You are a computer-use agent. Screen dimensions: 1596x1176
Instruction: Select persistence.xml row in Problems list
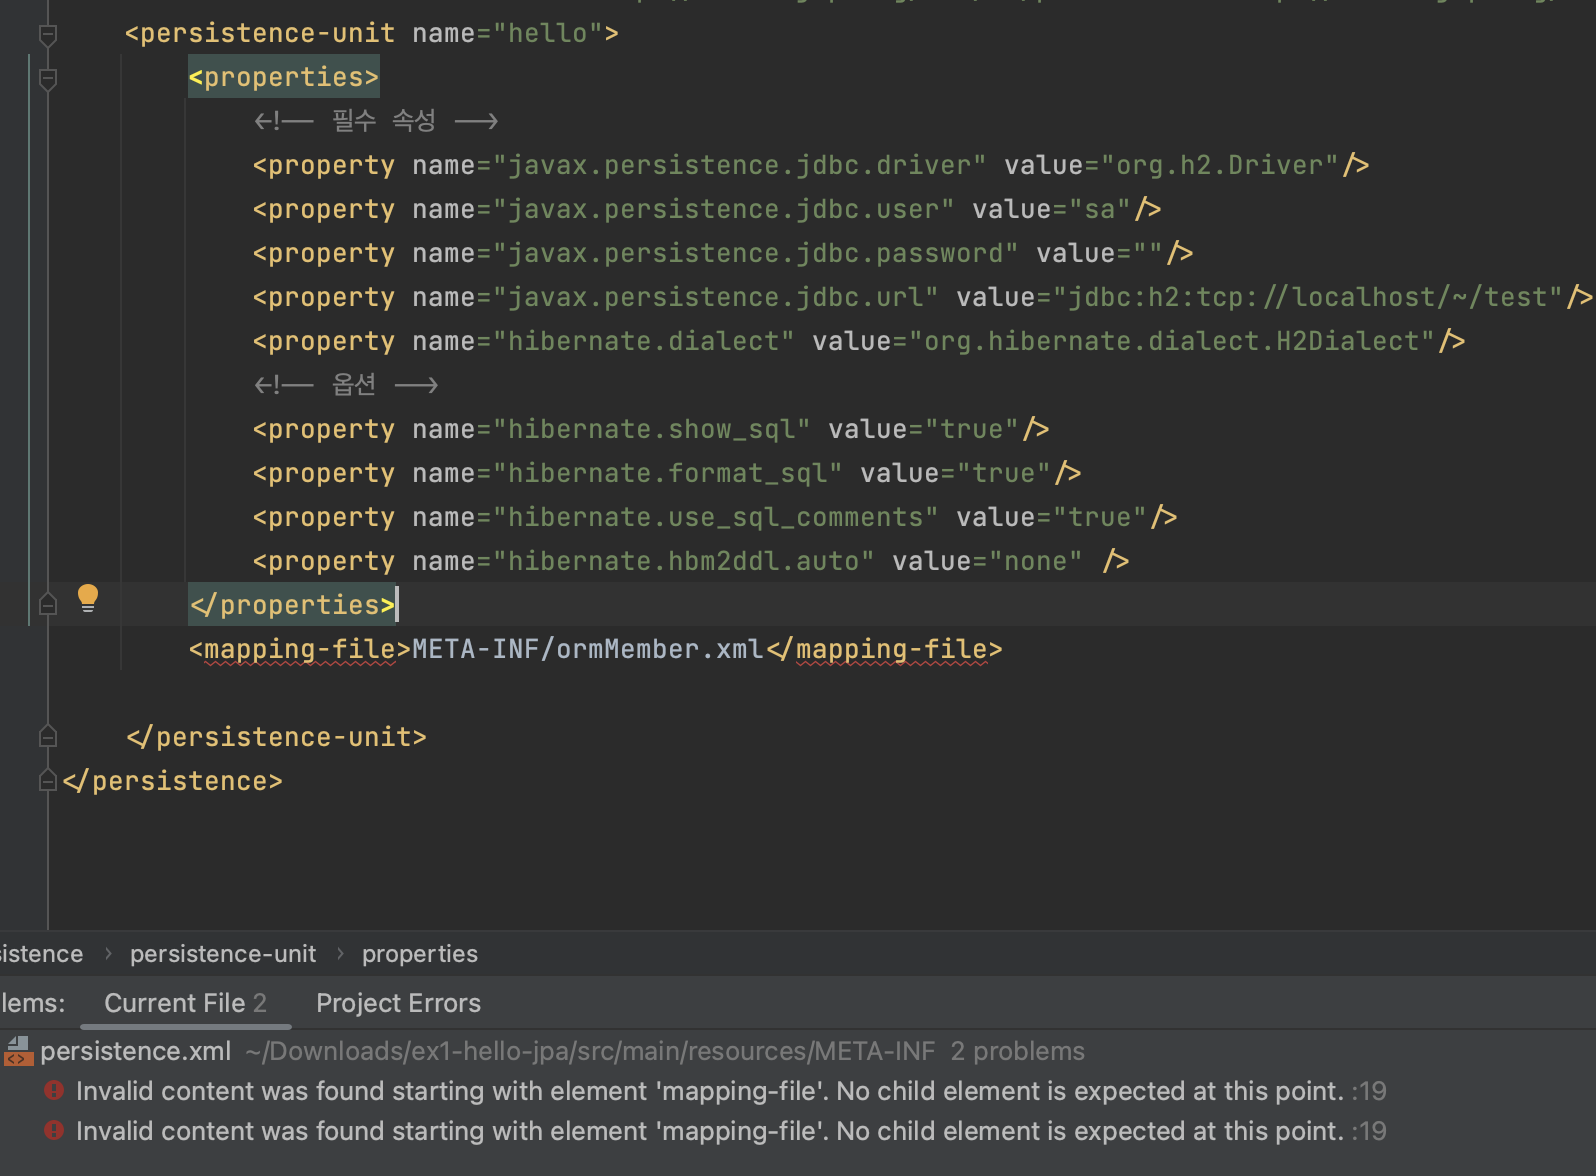[x=798, y=1051]
